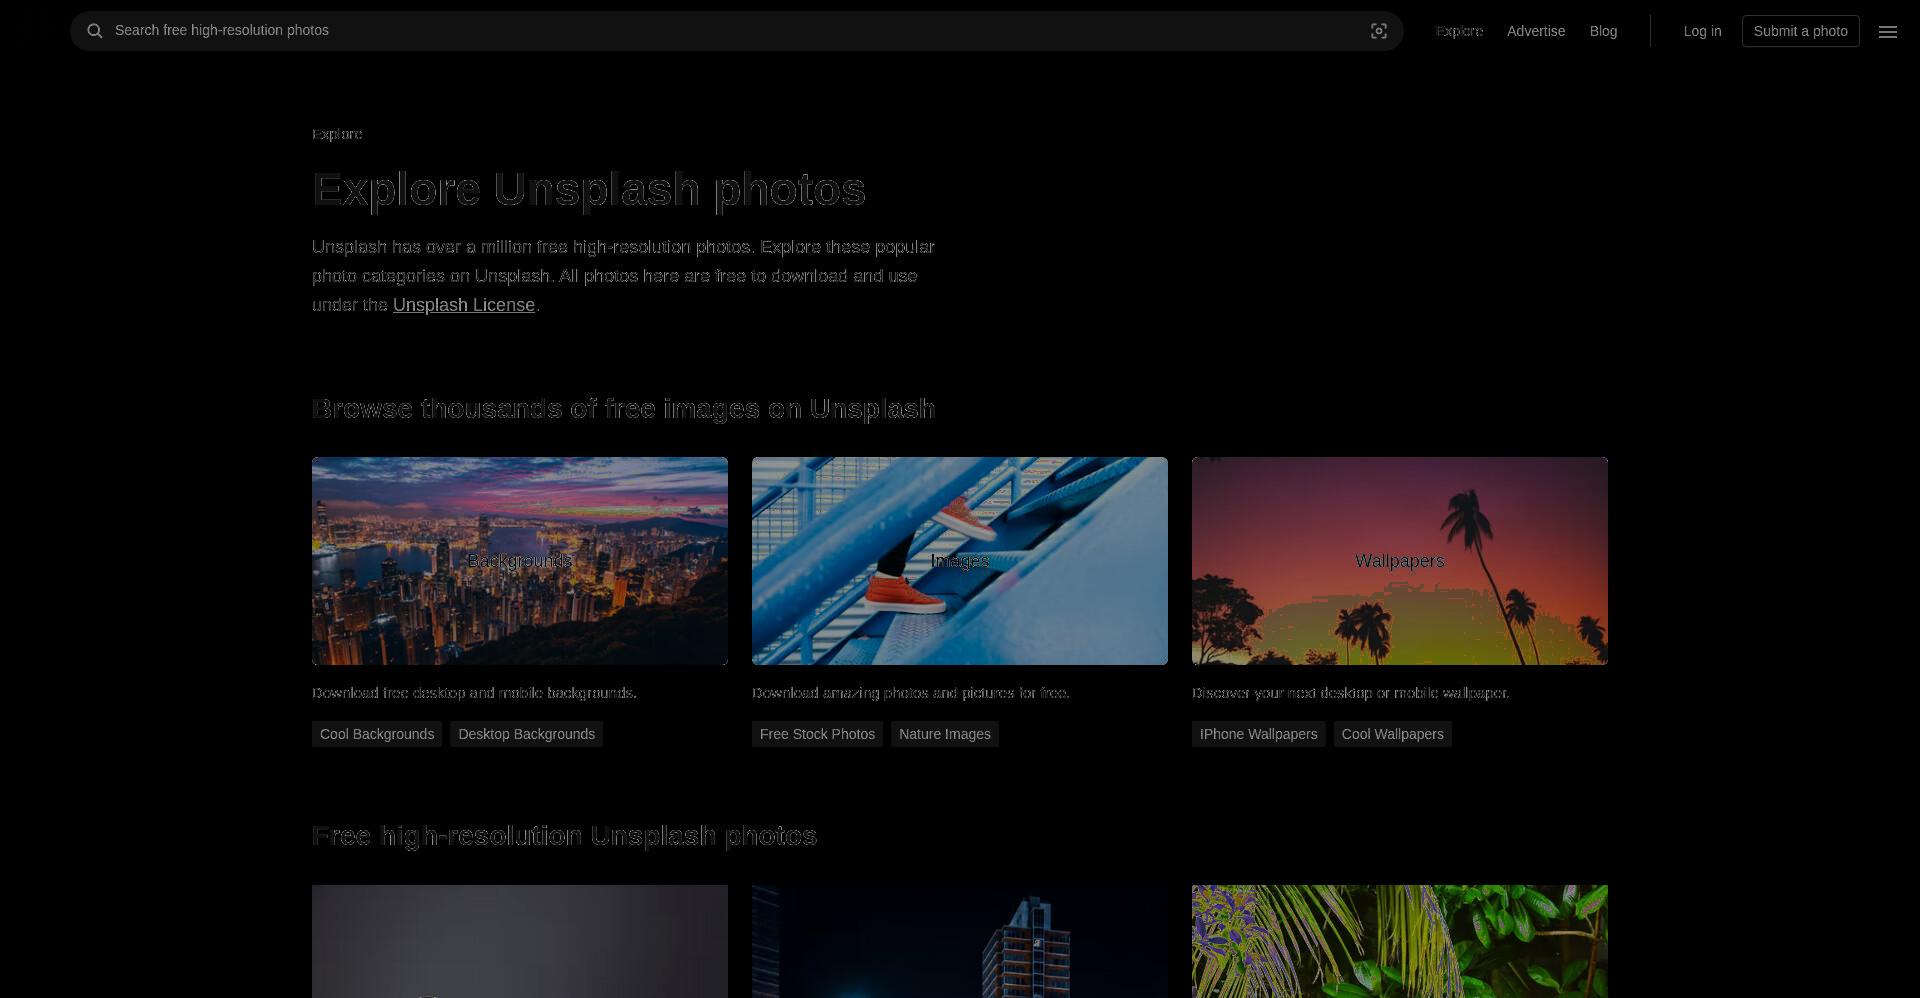The height and width of the screenshot is (998, 1920).
Task: Select the Free Stock Photos tag
Action: (817, 734)
